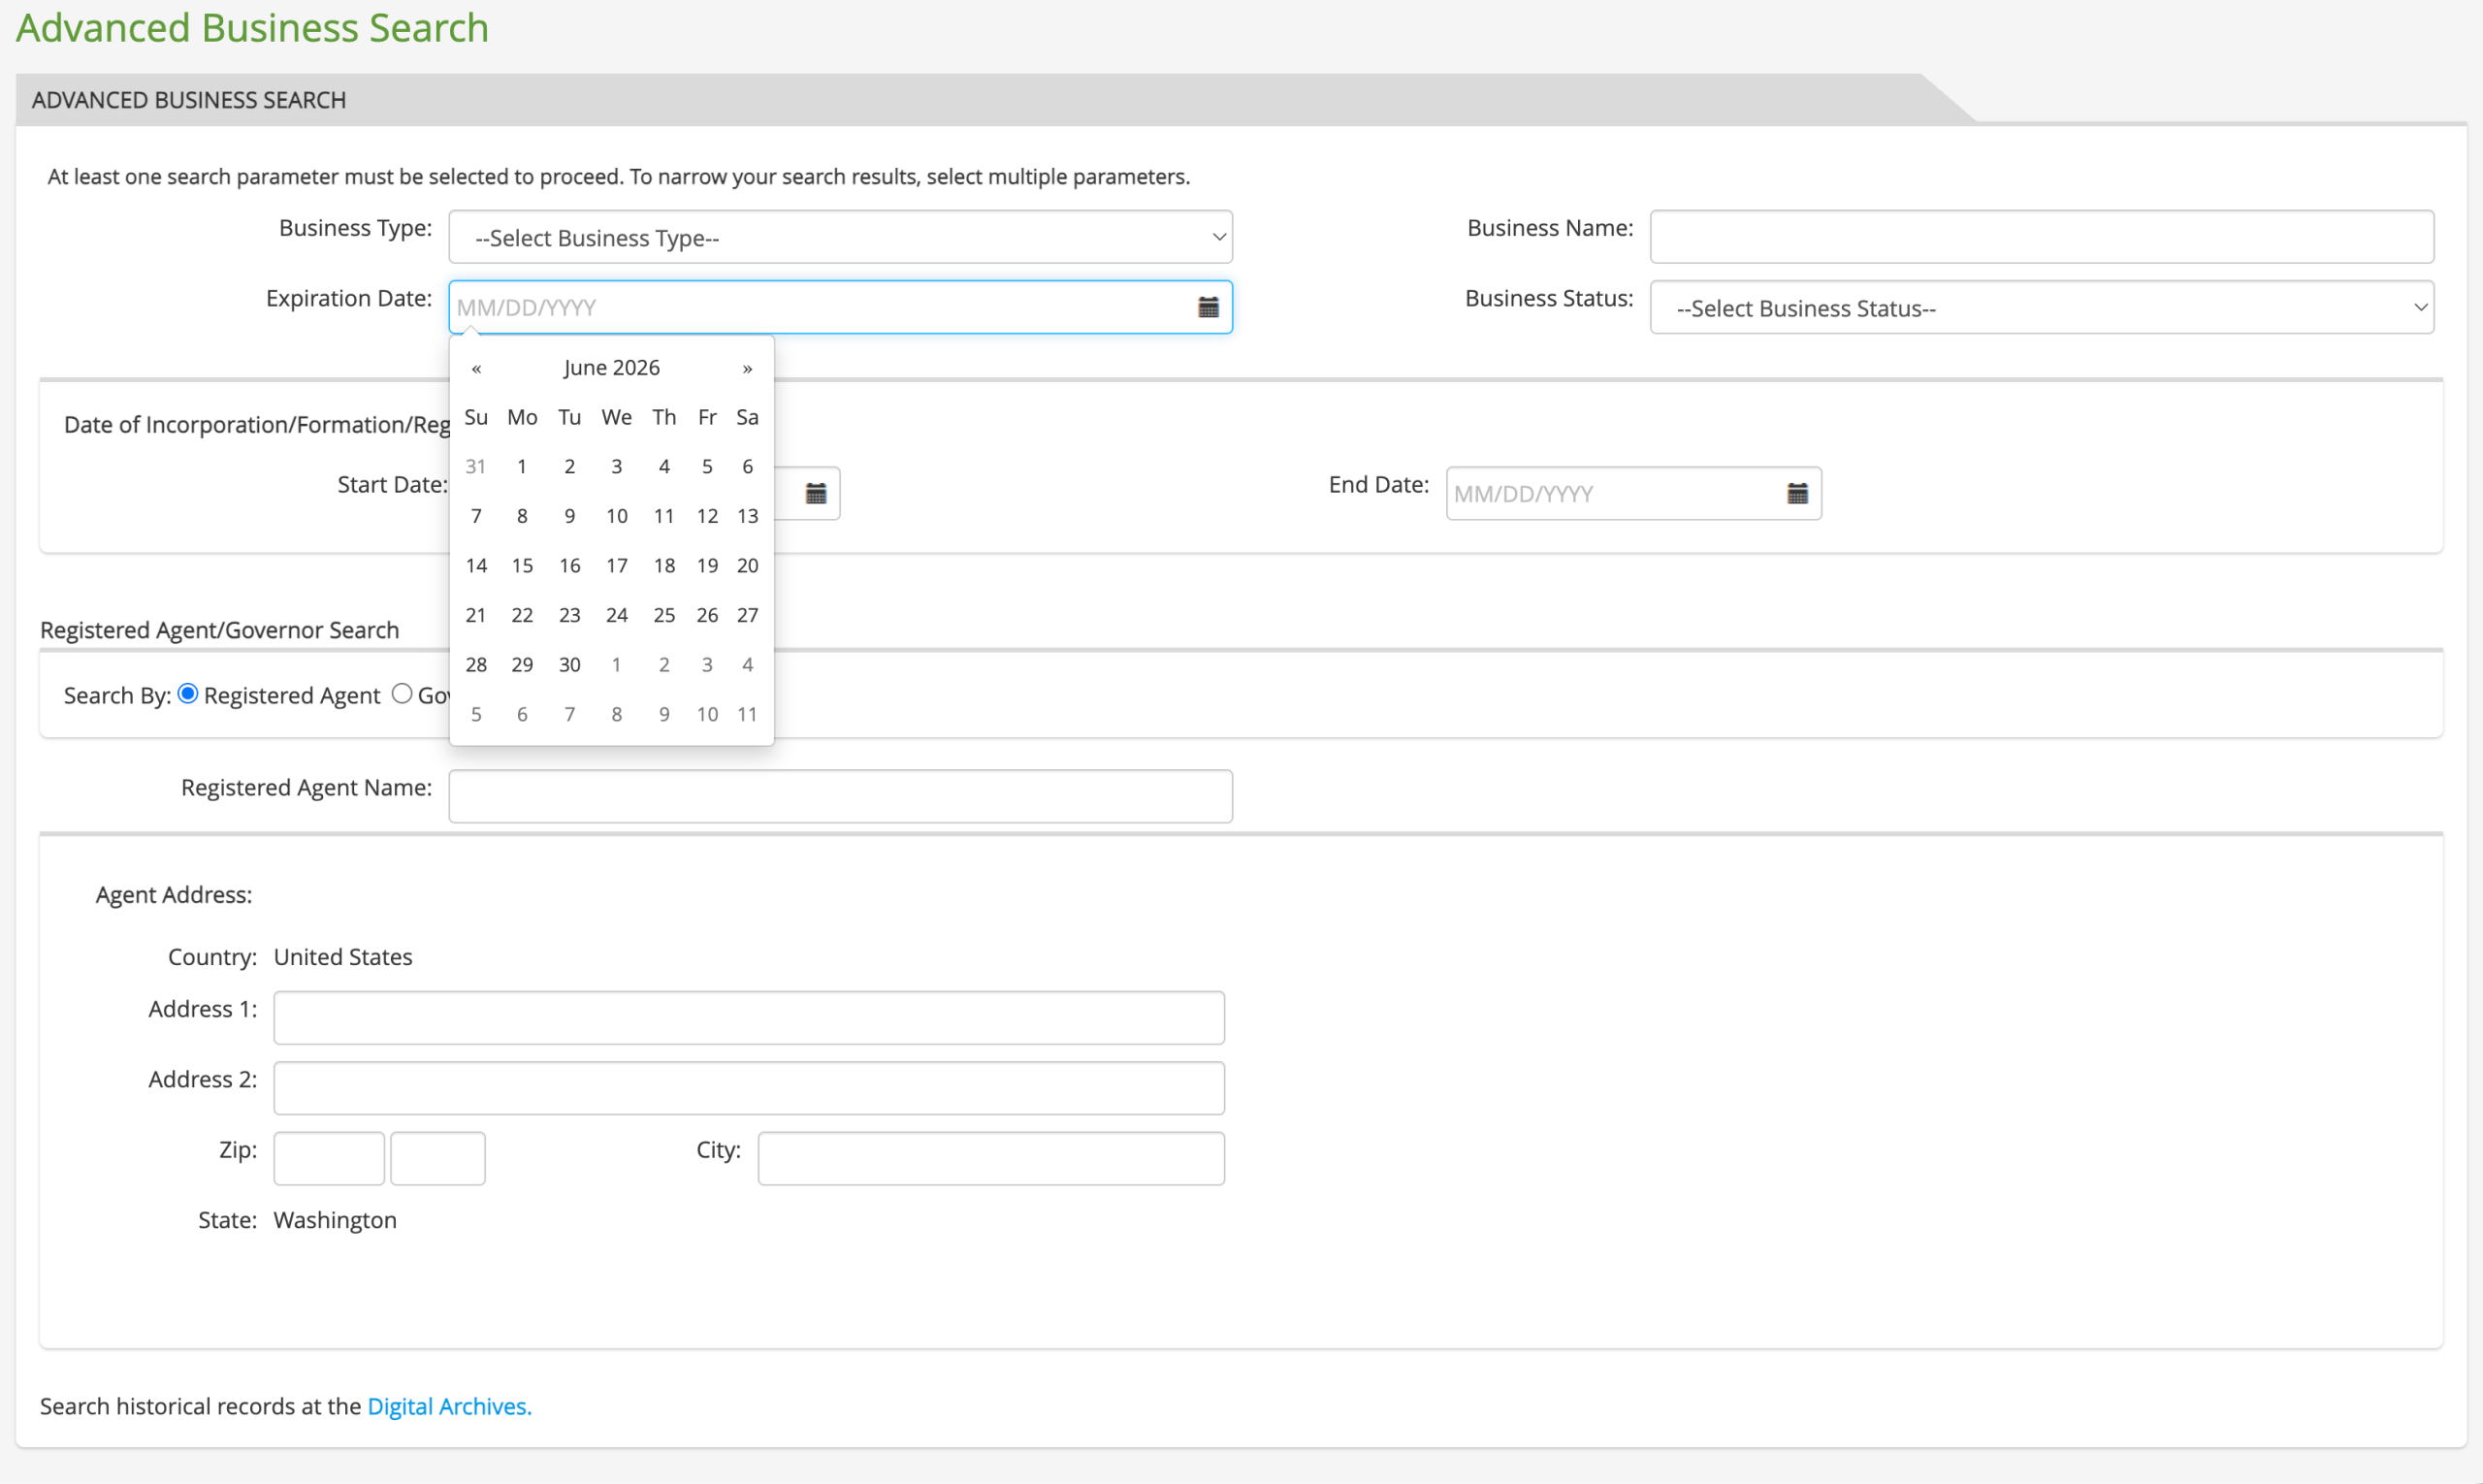Screen dimensions: 2483x1484
Task: Set expiration date to June 23
Action: (x=570, y=615)
